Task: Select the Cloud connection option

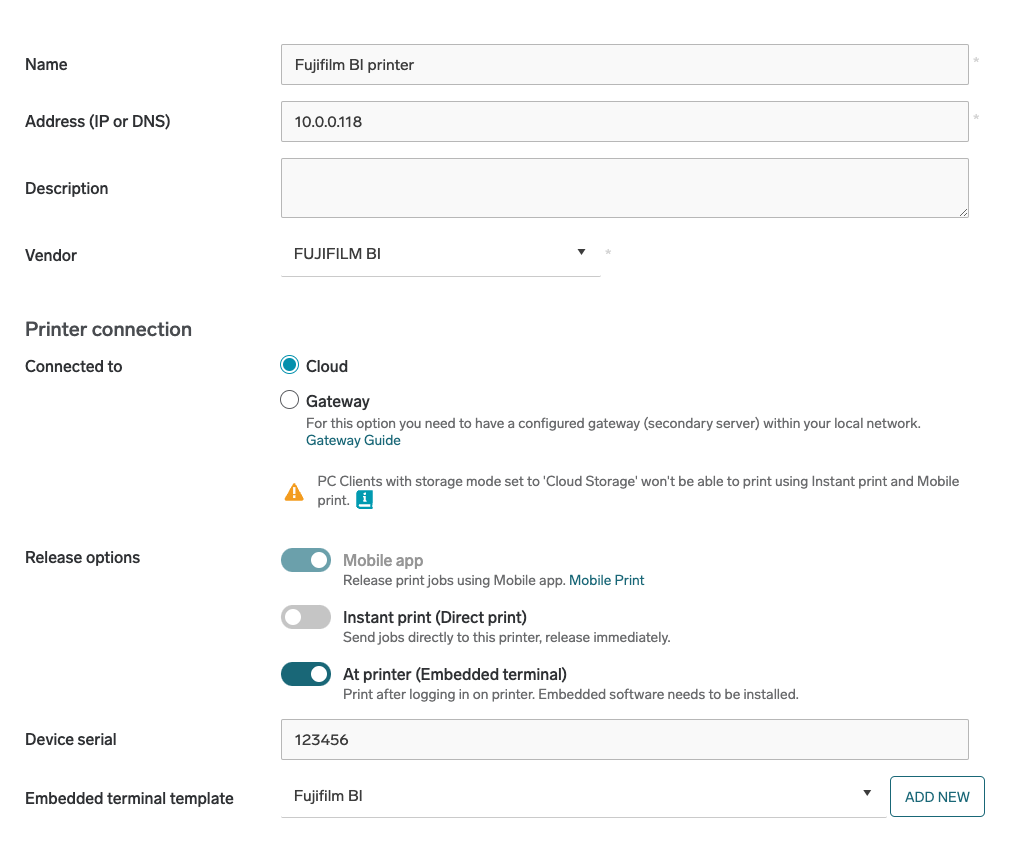Action: click(290, 366)
